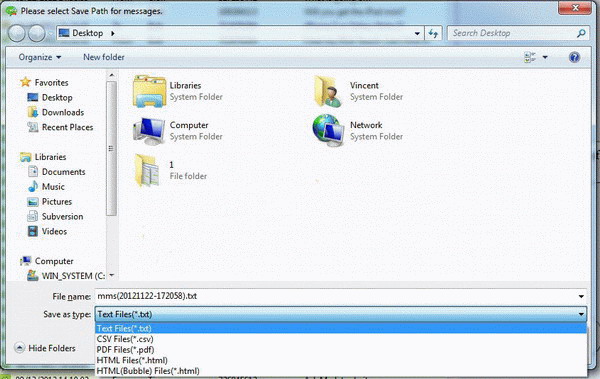Expand the Desktop breadcrumb arrow
The image size is (600, 379).
click(112, 33)
